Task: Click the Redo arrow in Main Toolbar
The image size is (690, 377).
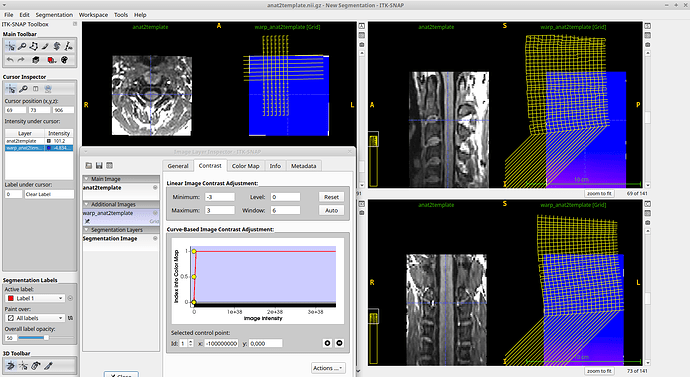Action: tap(21, 60)
